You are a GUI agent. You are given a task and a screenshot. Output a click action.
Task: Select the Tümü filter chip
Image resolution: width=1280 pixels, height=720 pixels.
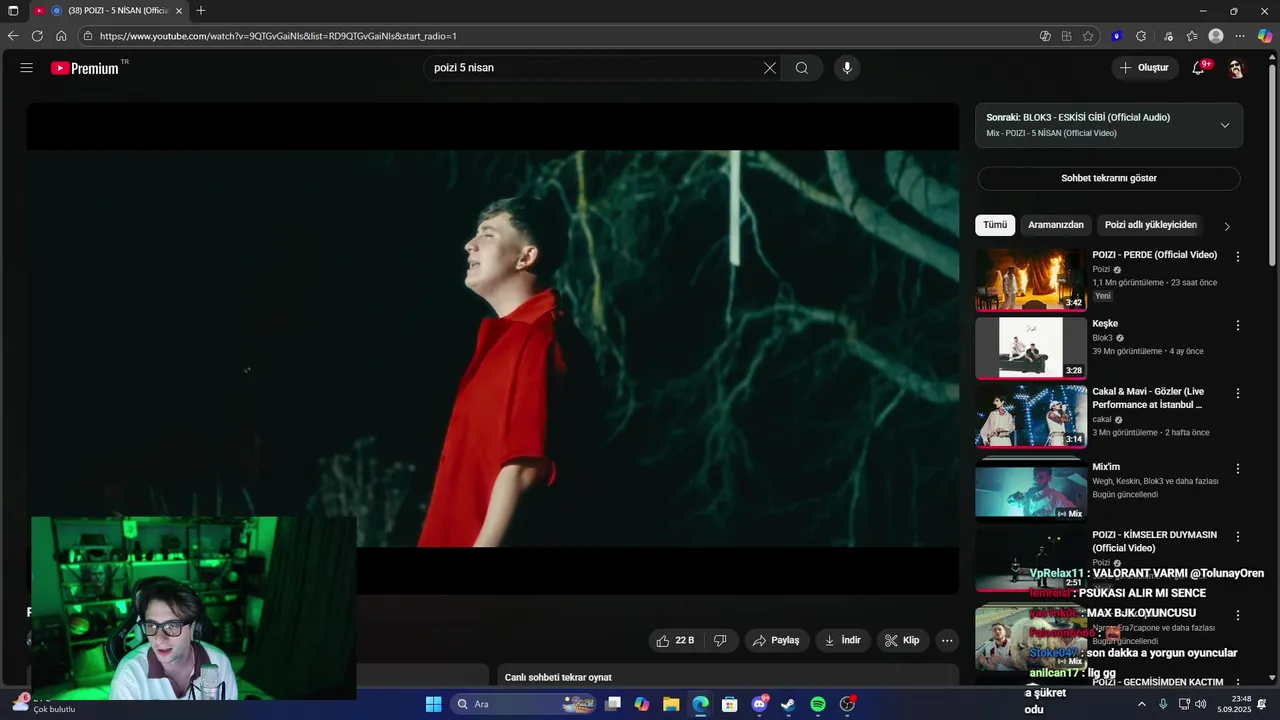pyautogui.click(x=995, y=225)
